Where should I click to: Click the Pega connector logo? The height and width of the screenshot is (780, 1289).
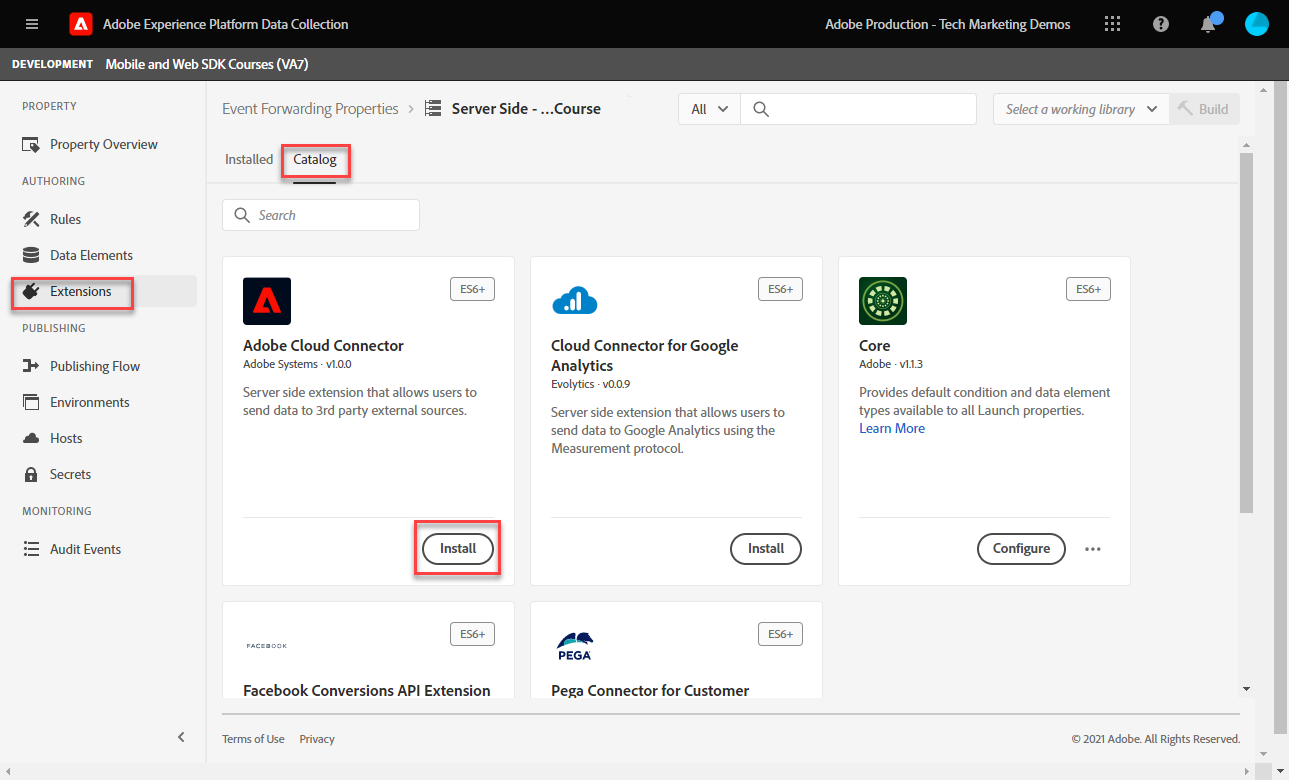[x=574, y=646]
